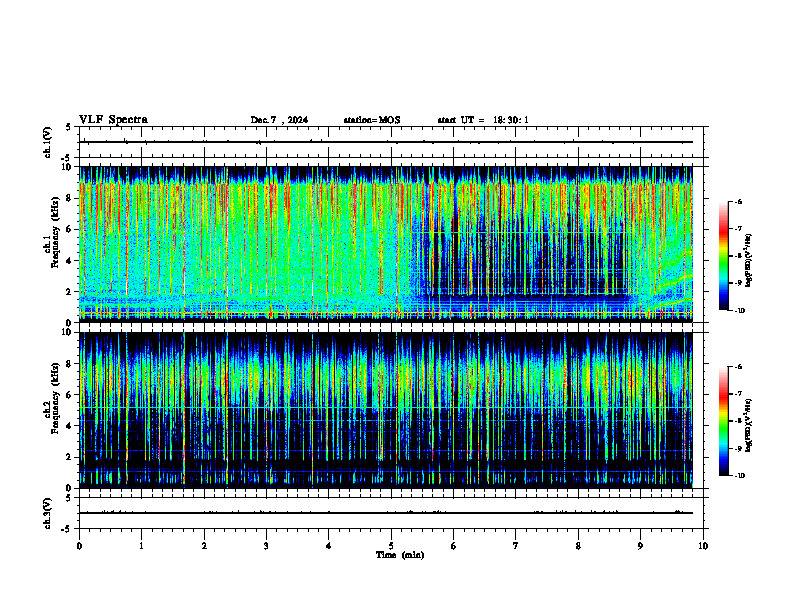Click the "Time (min)" axis label
Viewport: 792px width, 612px height.
point(400,555)
